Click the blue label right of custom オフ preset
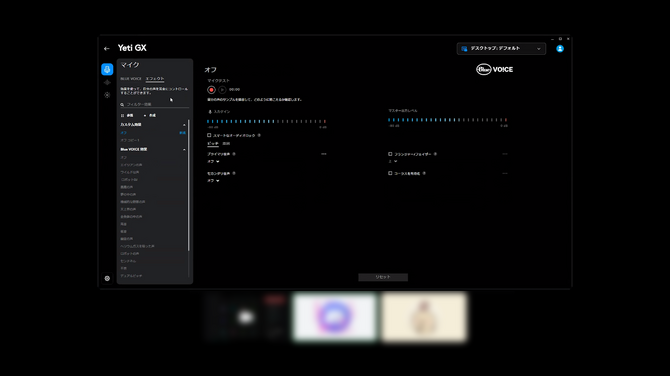Screen dimensions: 670x376 [x=182, y=133]
